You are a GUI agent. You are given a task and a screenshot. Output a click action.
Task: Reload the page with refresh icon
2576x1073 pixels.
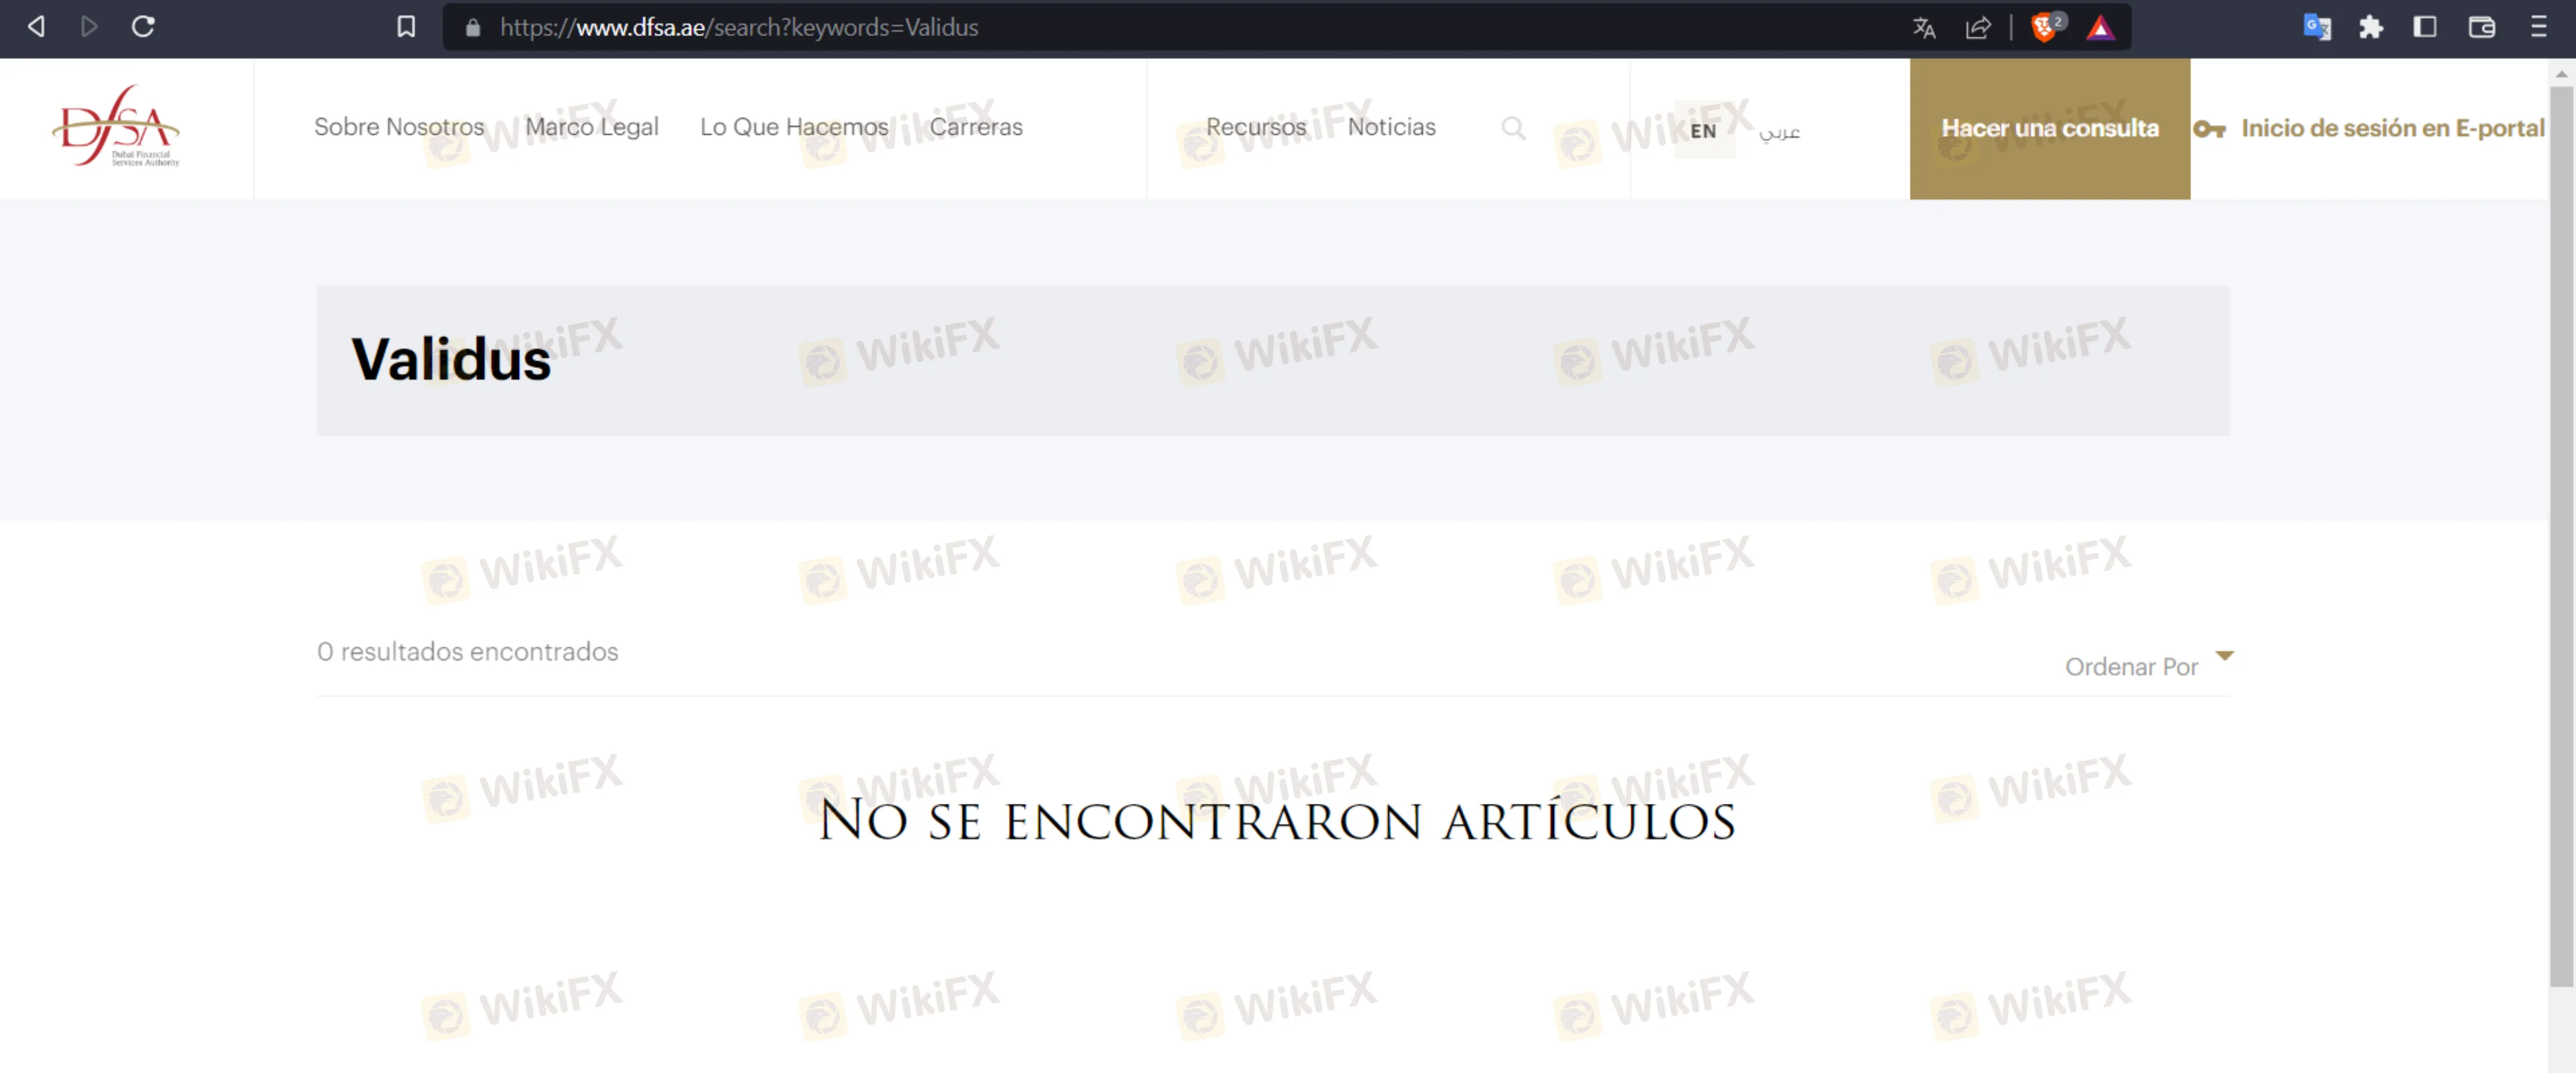[143, 27]
